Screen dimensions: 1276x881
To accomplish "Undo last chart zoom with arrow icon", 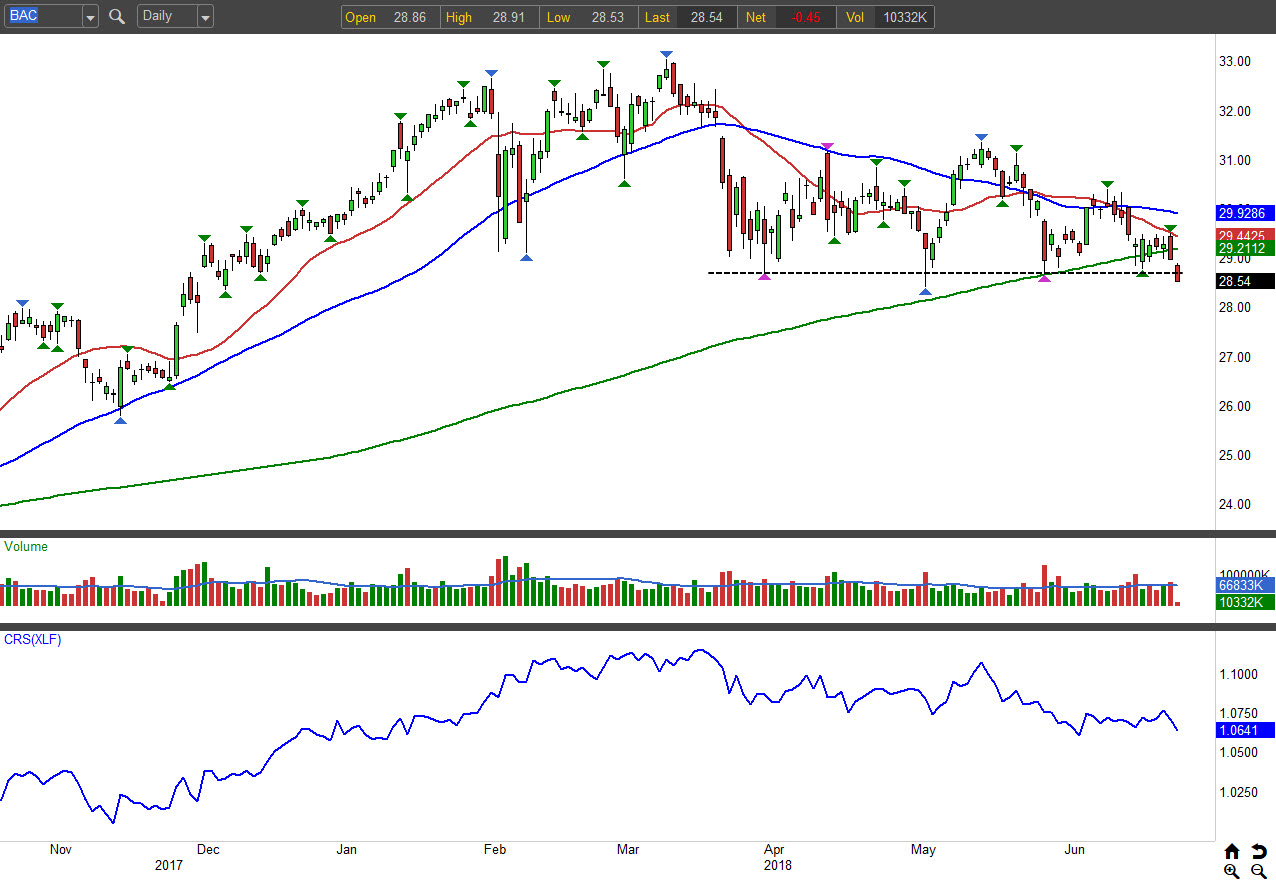I will click(x=1259, y=852).
